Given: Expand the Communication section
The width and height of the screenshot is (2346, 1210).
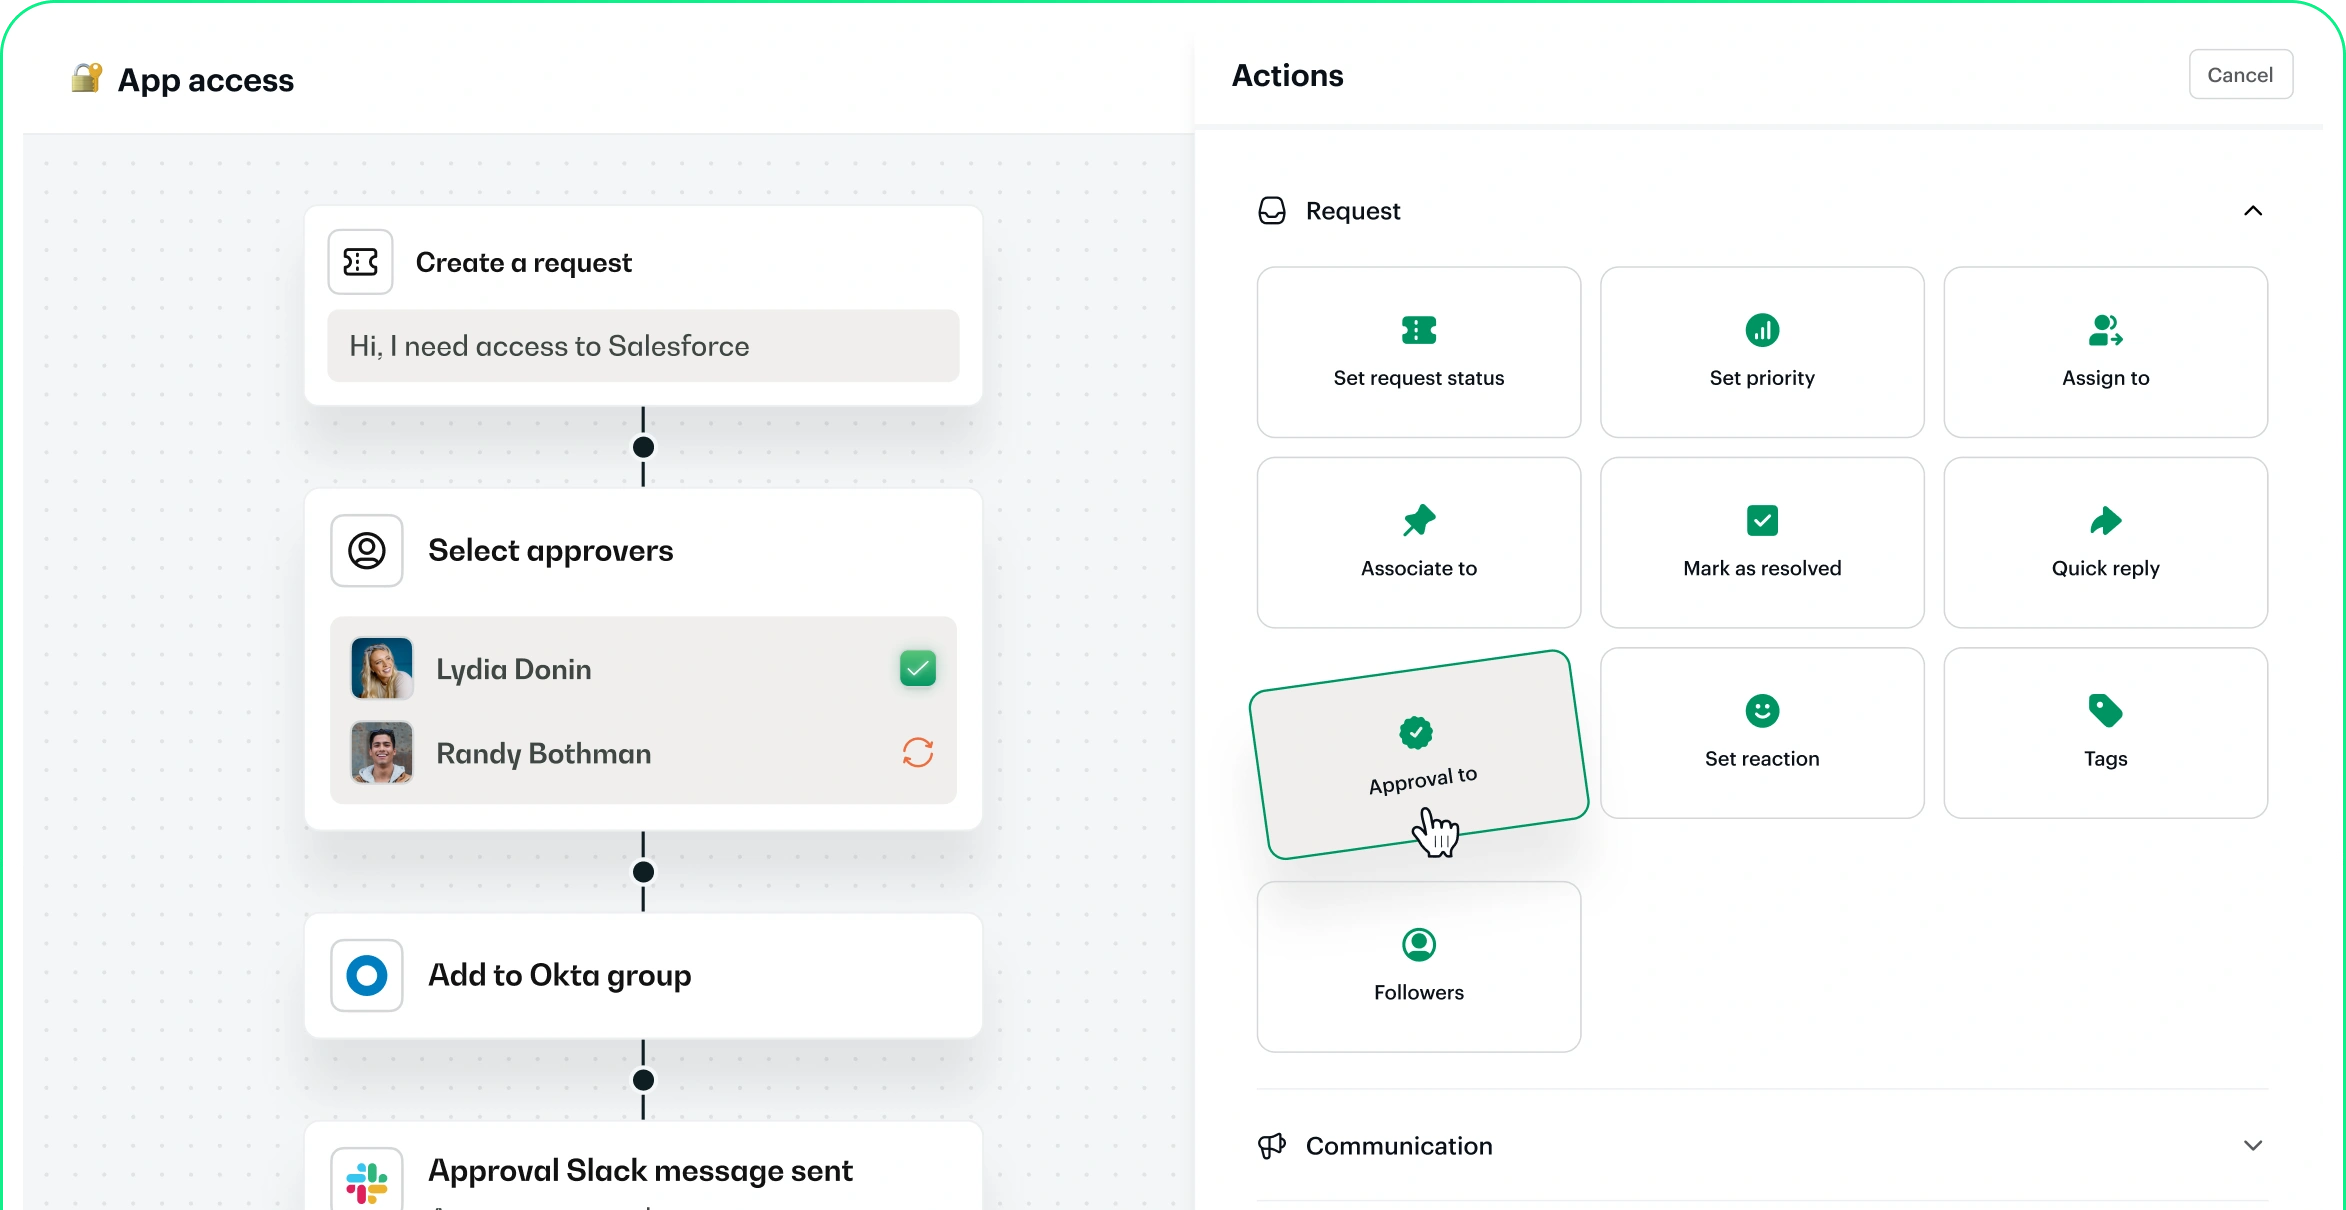Looking at the screenshot, I should pos(2253,1146).
